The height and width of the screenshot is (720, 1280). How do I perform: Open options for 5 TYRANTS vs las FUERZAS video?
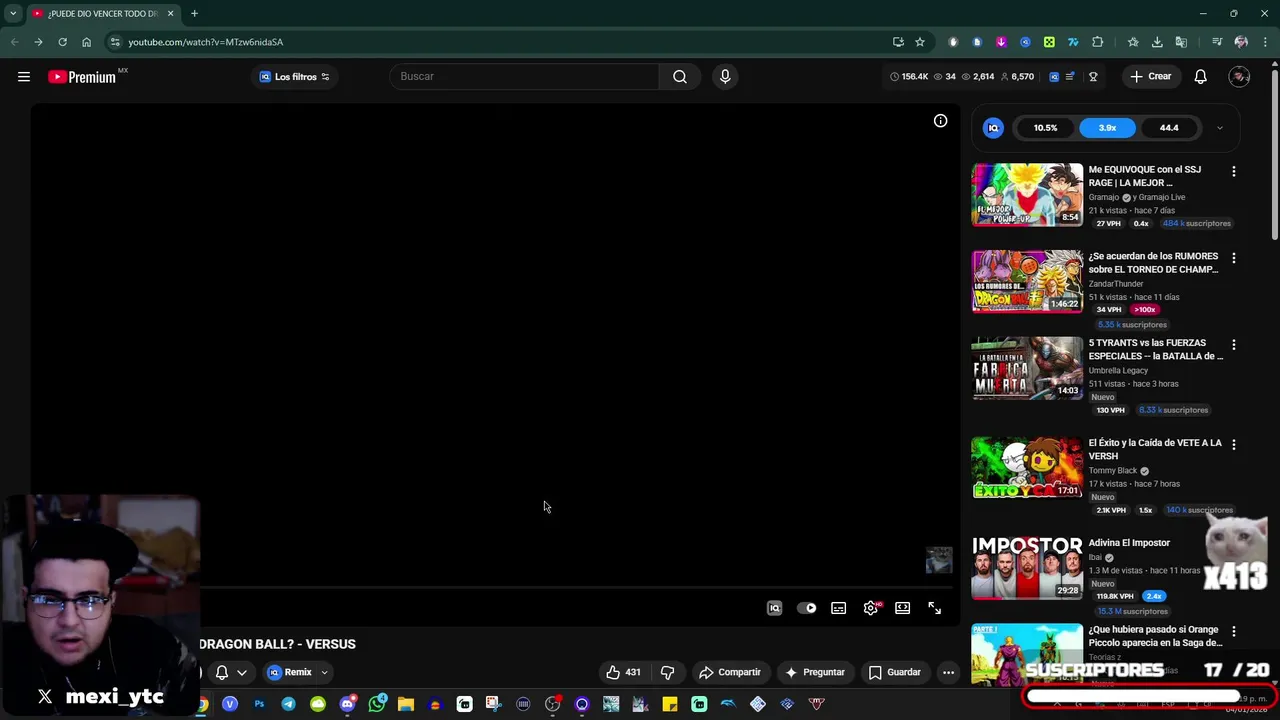point(1233,345)
